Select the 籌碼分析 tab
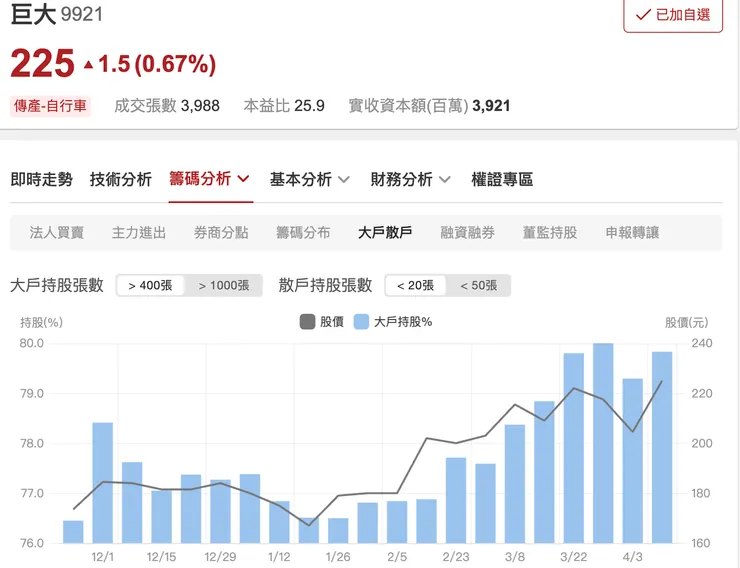This screenshot has width=740, height=568. click(200, 179)
